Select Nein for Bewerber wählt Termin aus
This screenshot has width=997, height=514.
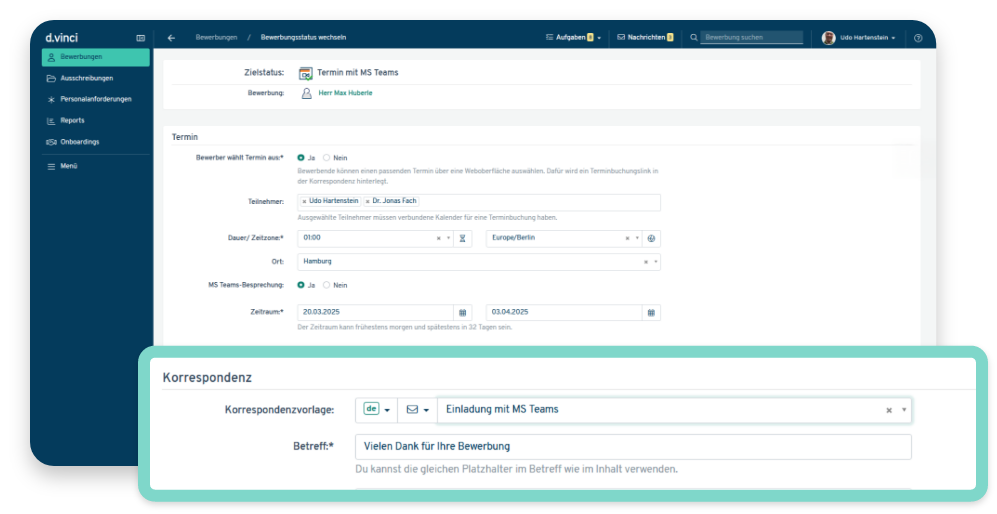[327, 158]
